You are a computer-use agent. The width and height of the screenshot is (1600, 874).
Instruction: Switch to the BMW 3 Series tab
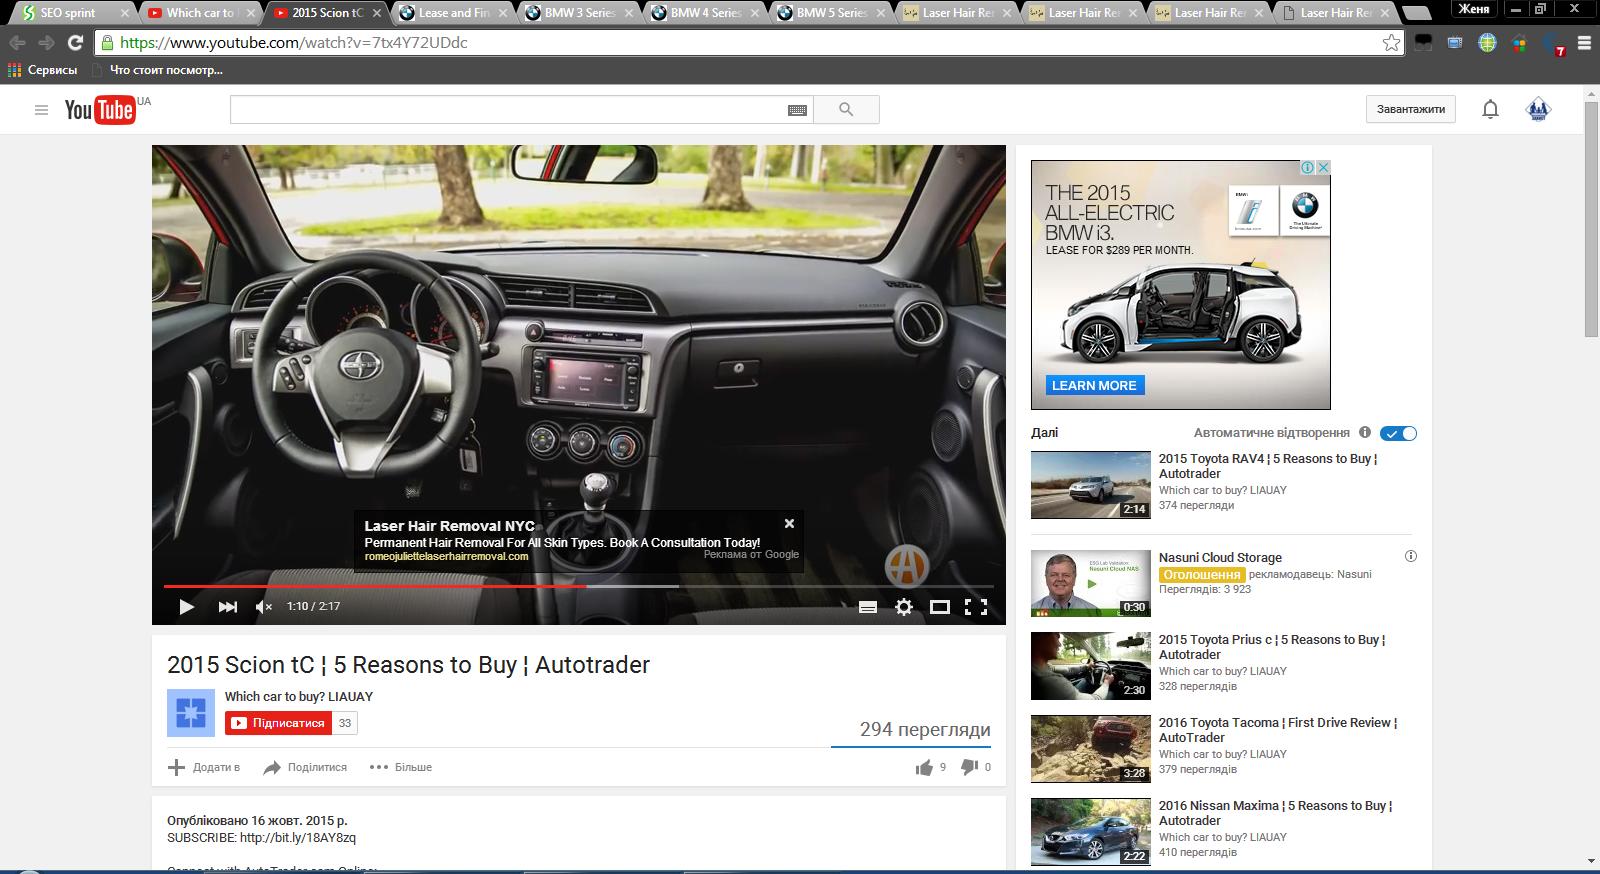coord(579,13)
